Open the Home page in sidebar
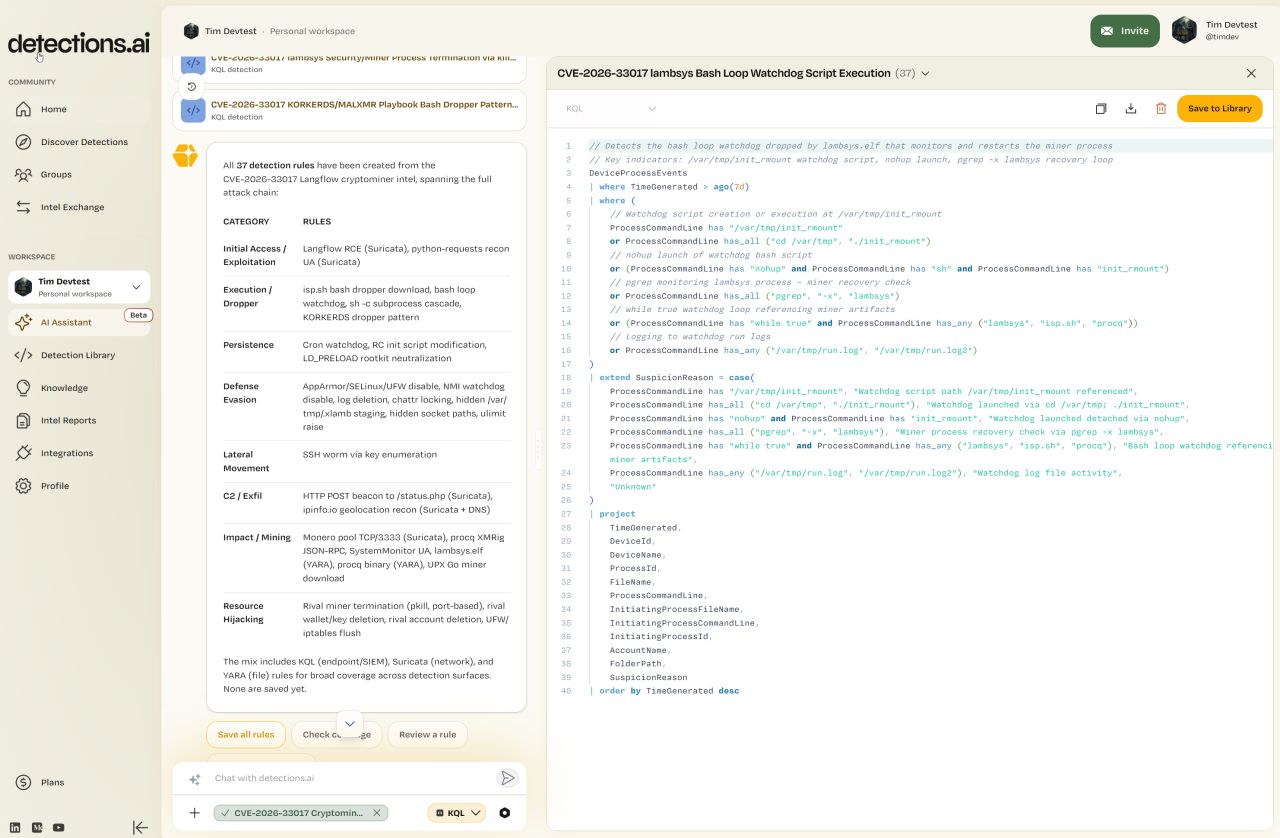This screenshot has width=1280, height=838. pyautogui.click(x=54, y=109)
